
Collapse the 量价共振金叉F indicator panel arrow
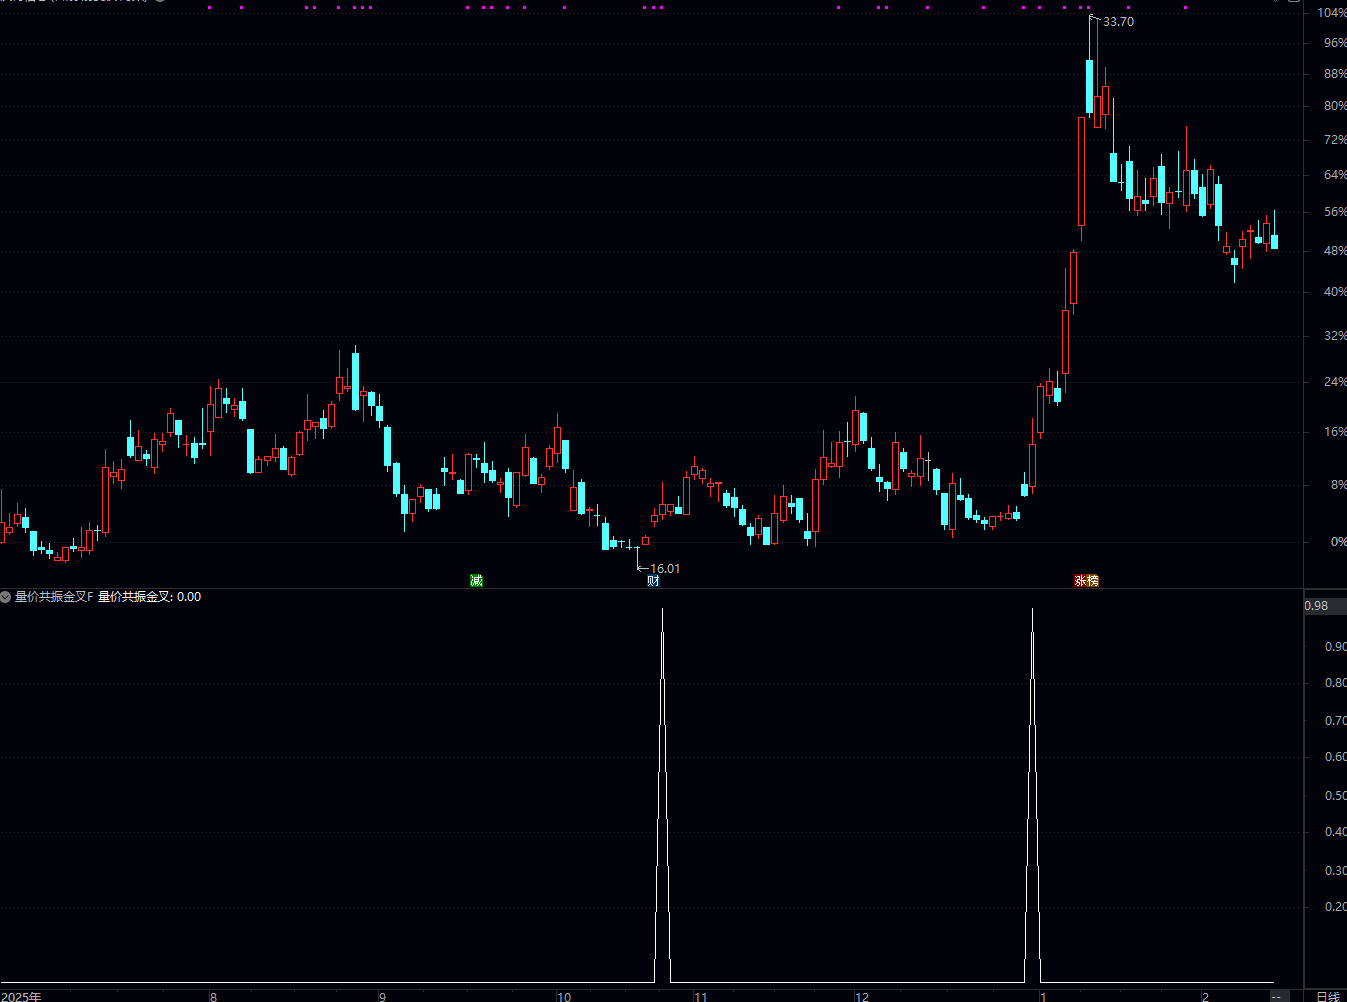6,597
